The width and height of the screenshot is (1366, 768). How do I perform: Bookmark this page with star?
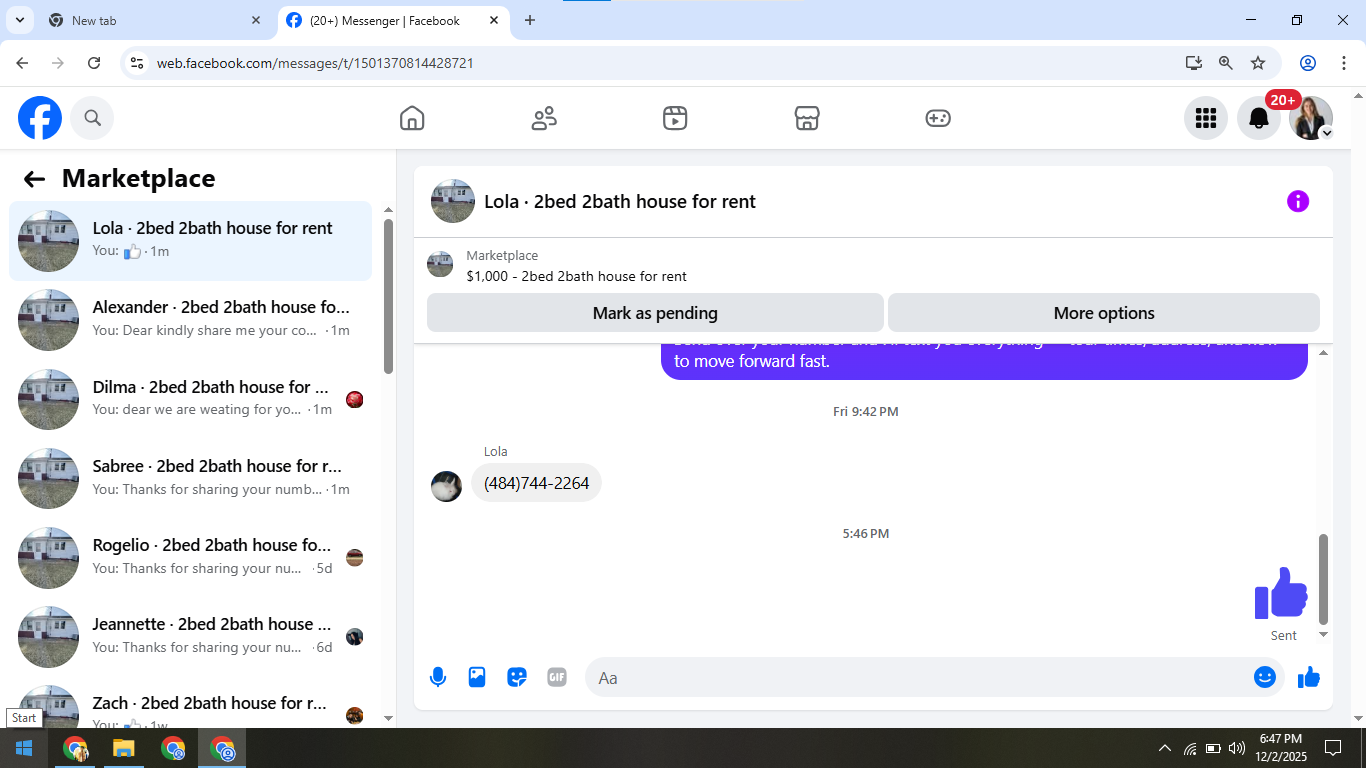[1258, 63]
